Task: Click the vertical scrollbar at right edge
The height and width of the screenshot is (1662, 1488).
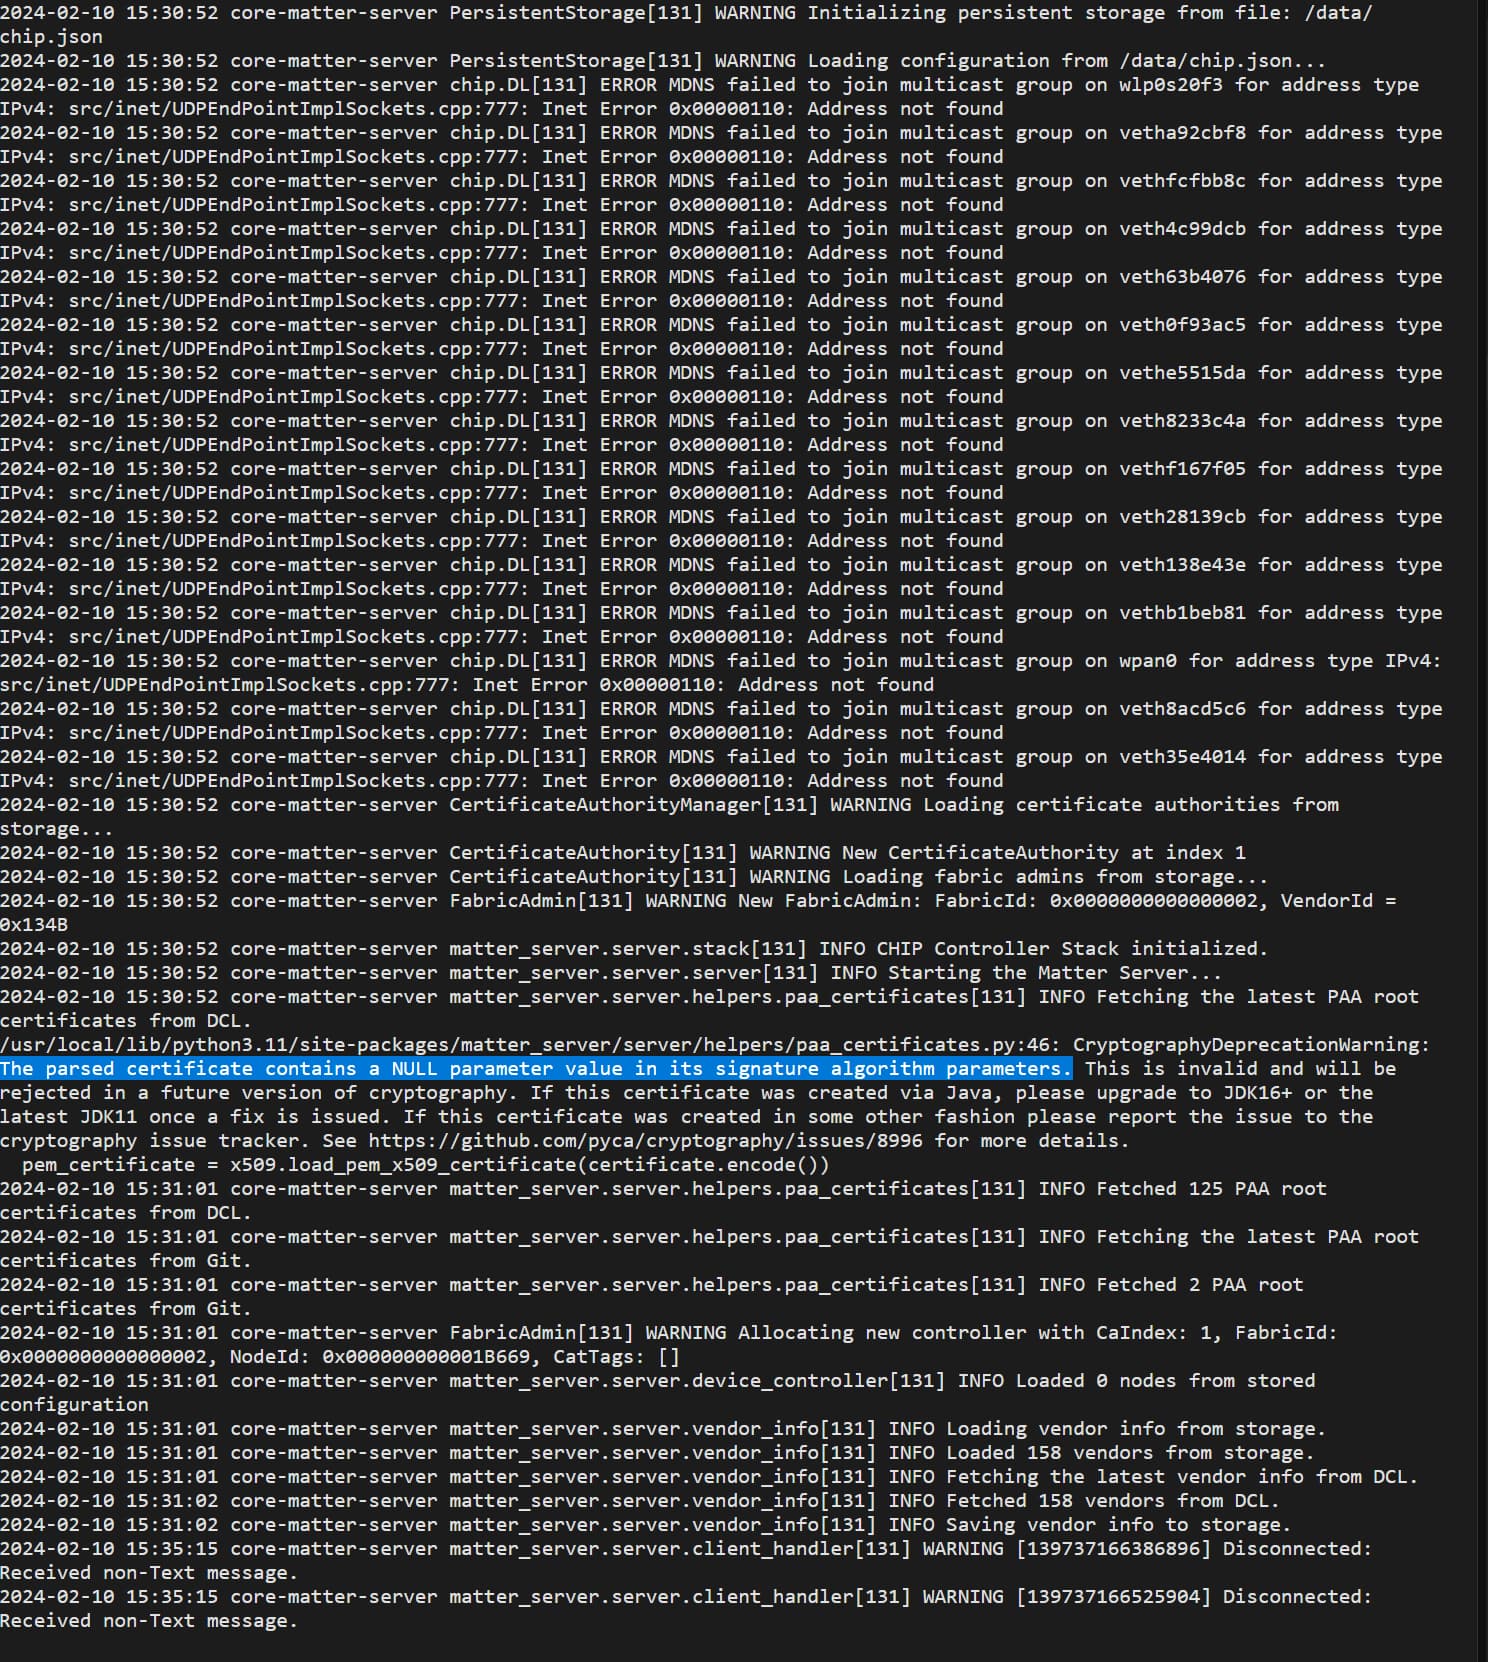Action: [1482, 800]
